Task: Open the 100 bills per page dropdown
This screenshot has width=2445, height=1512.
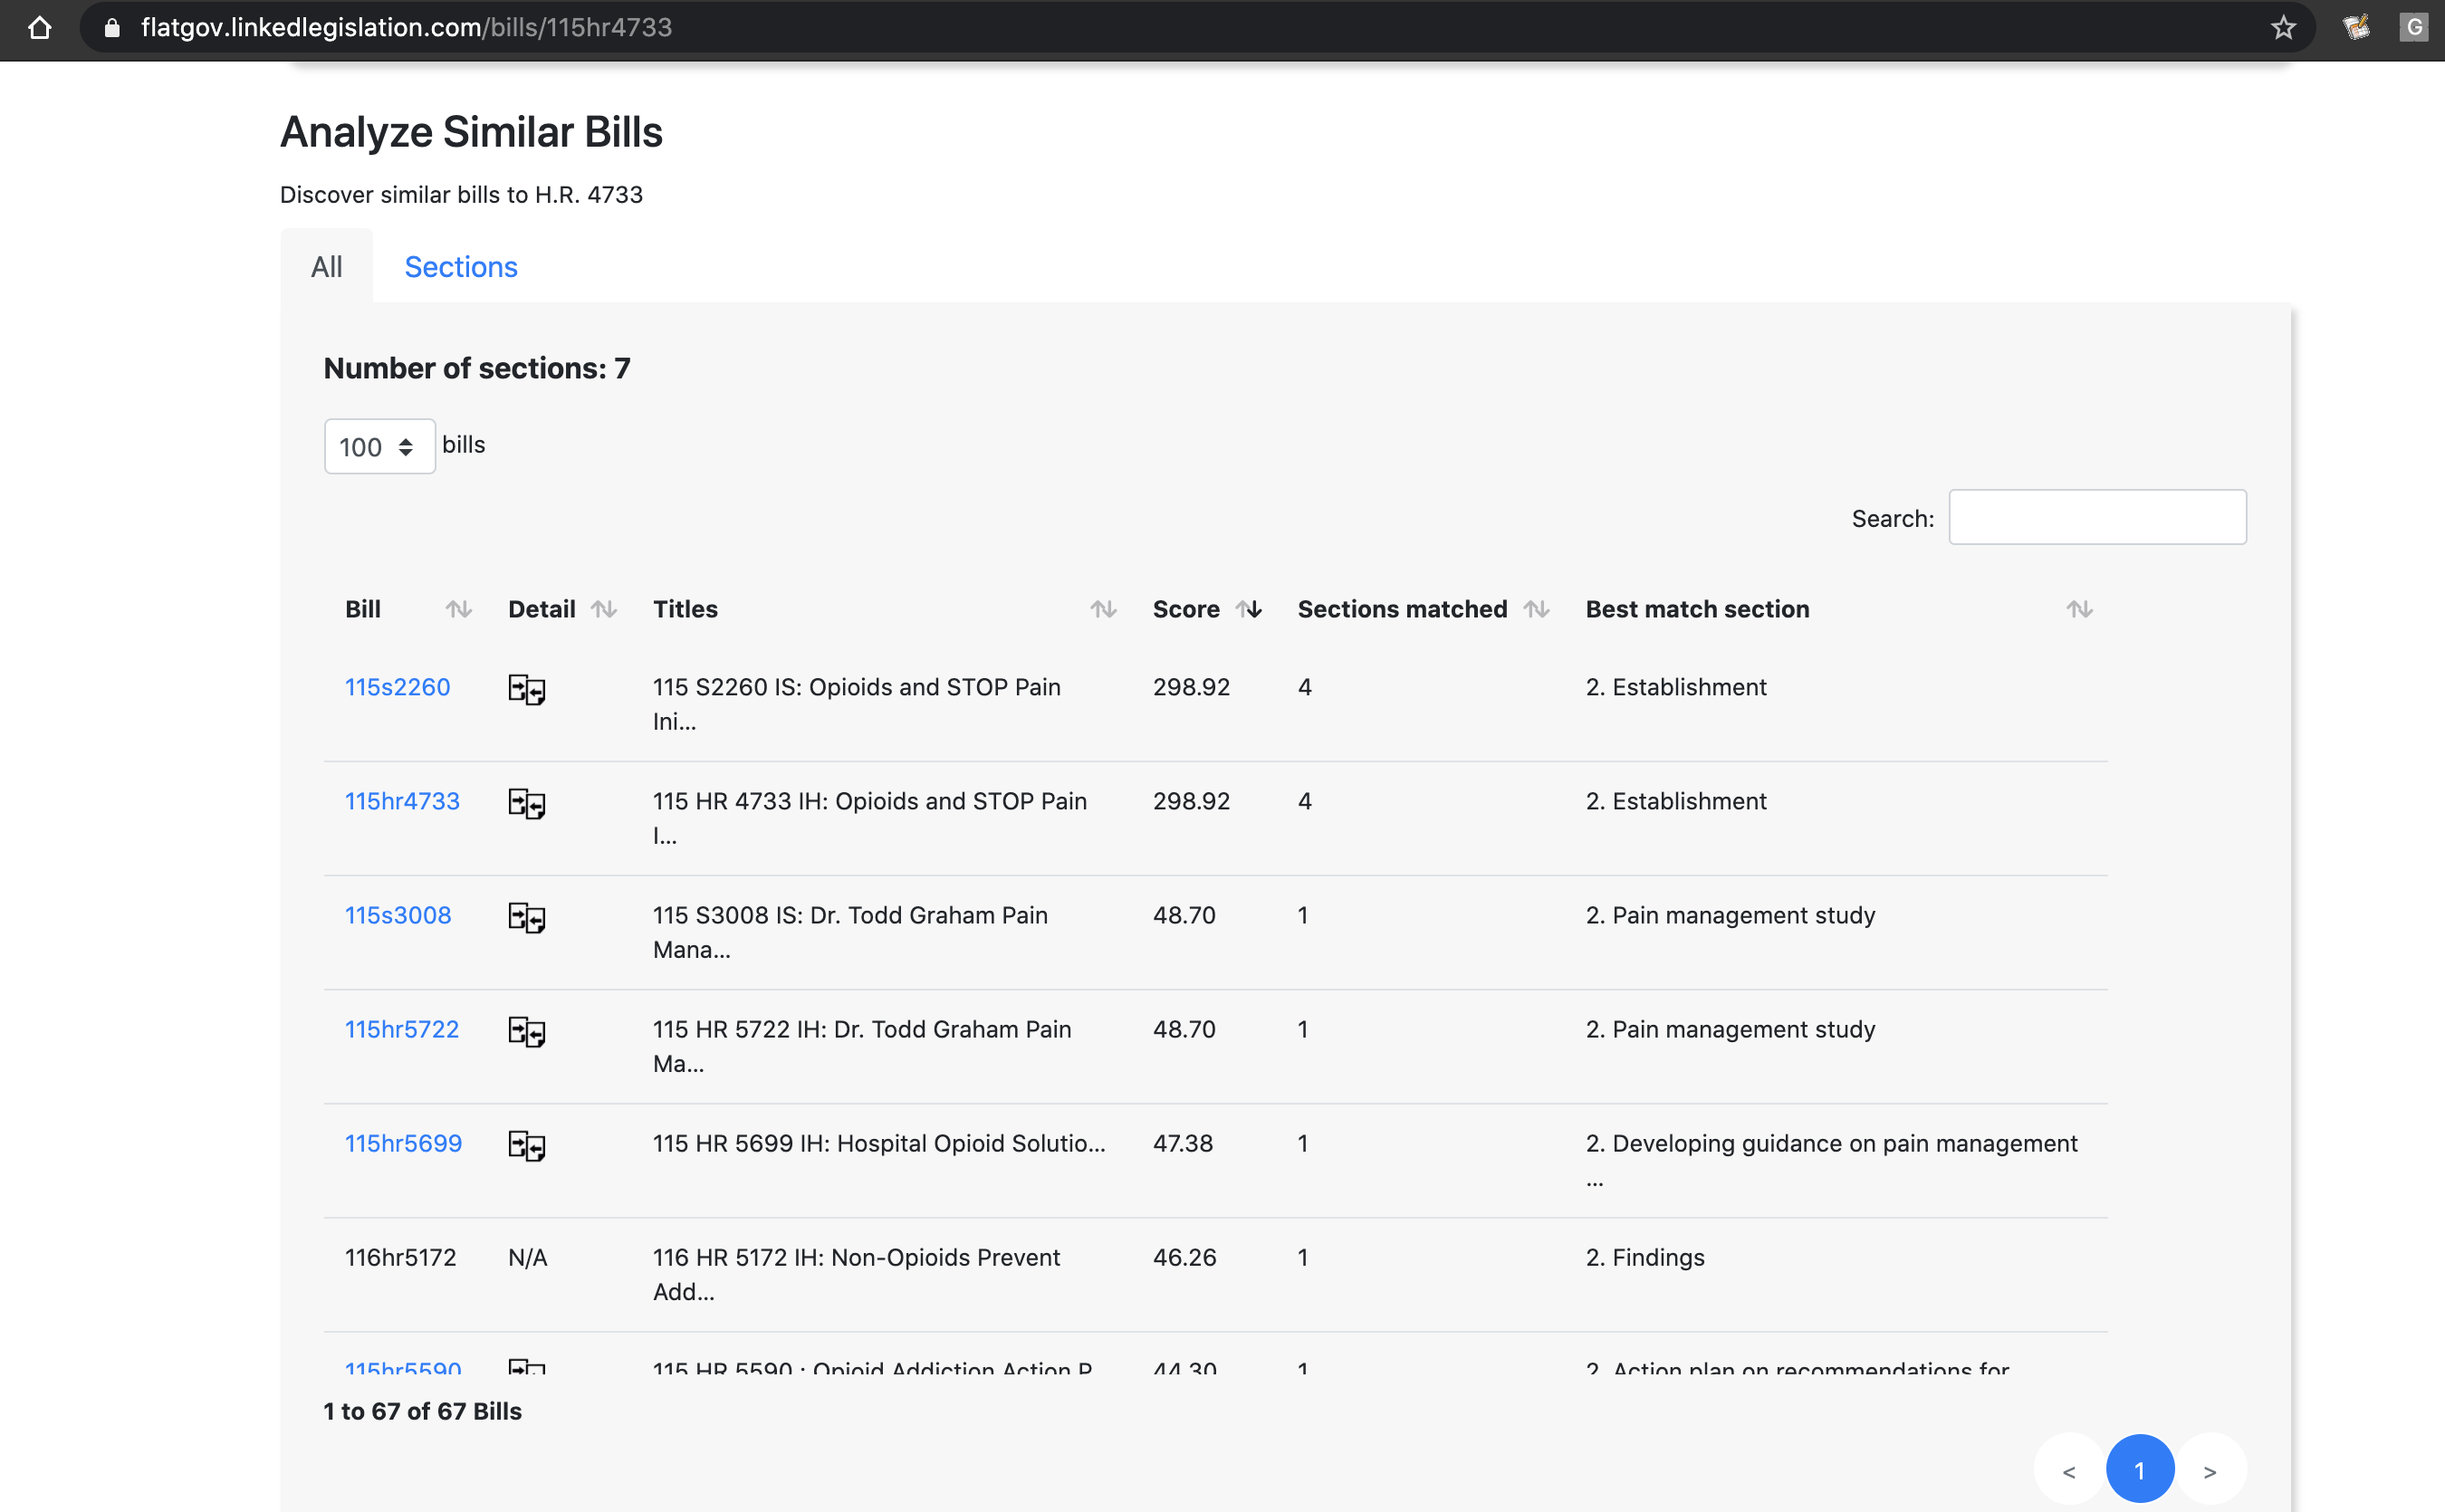Action: click(x=379, y=446)
